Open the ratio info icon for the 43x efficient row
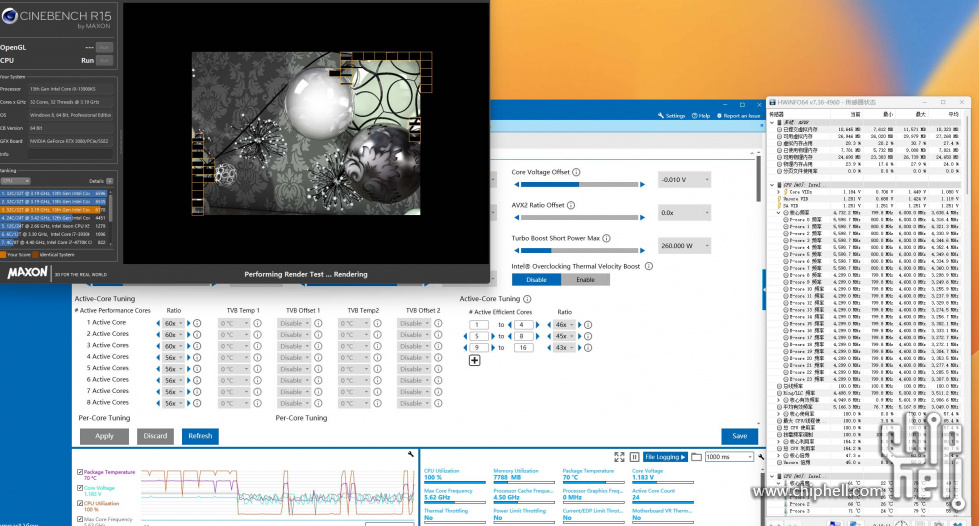 pyautogui.click(x=588, y=348)
